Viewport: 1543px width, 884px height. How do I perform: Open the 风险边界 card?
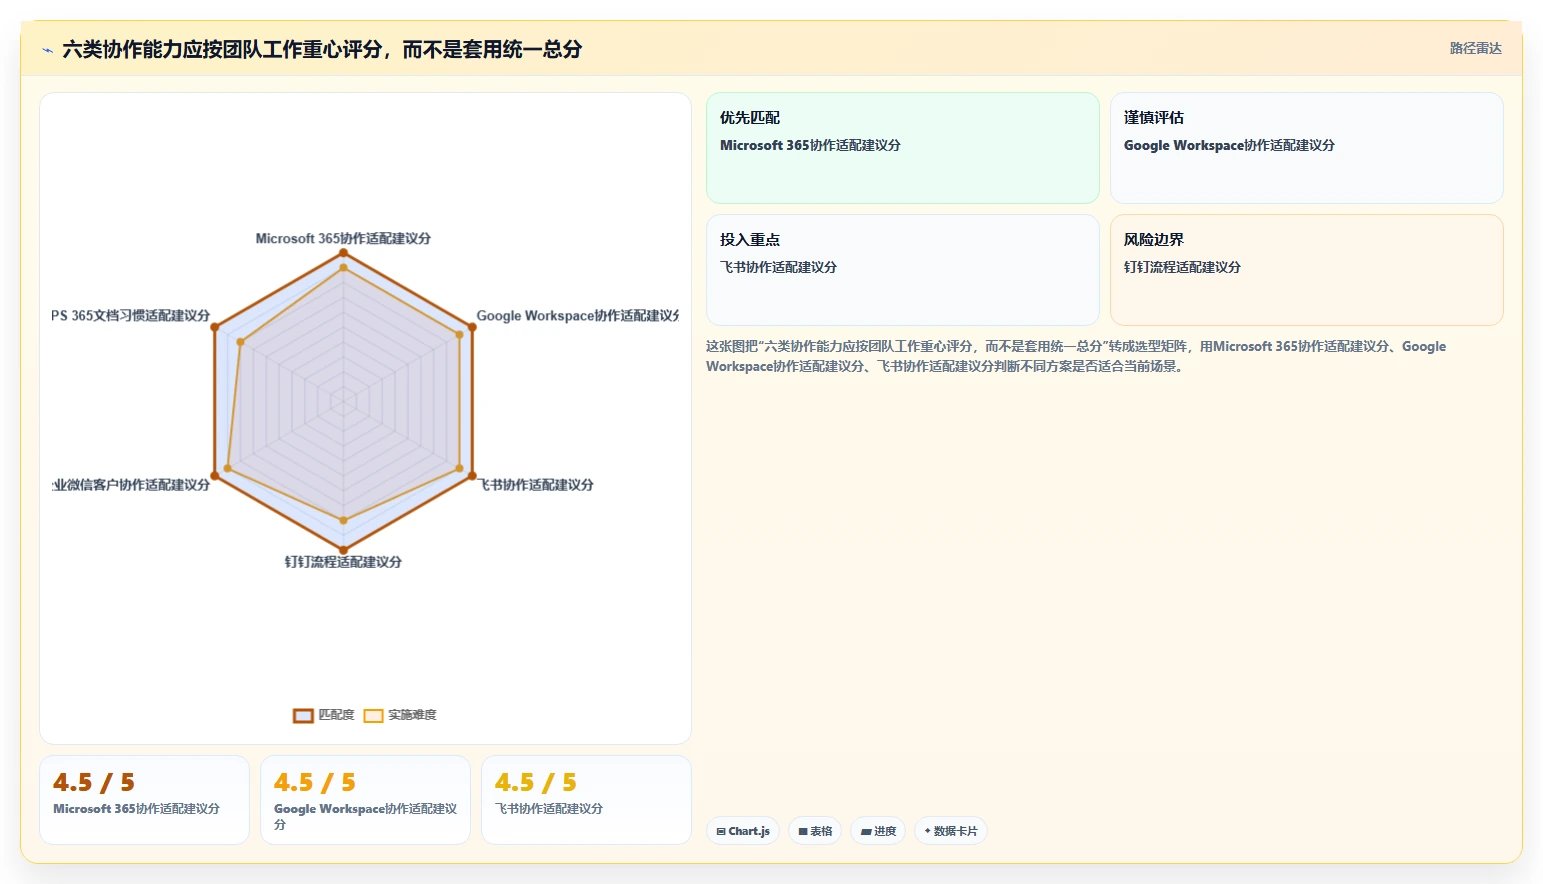(1306, 270)
